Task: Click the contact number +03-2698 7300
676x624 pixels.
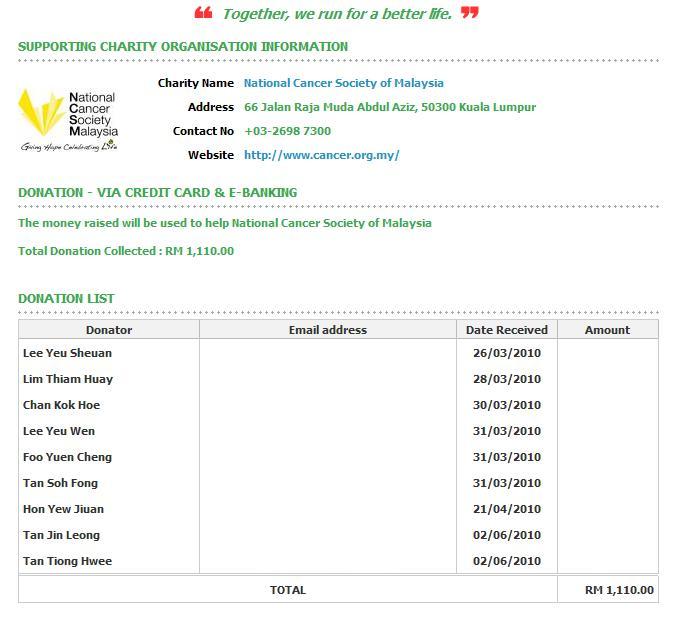Action: coord(288,131)
